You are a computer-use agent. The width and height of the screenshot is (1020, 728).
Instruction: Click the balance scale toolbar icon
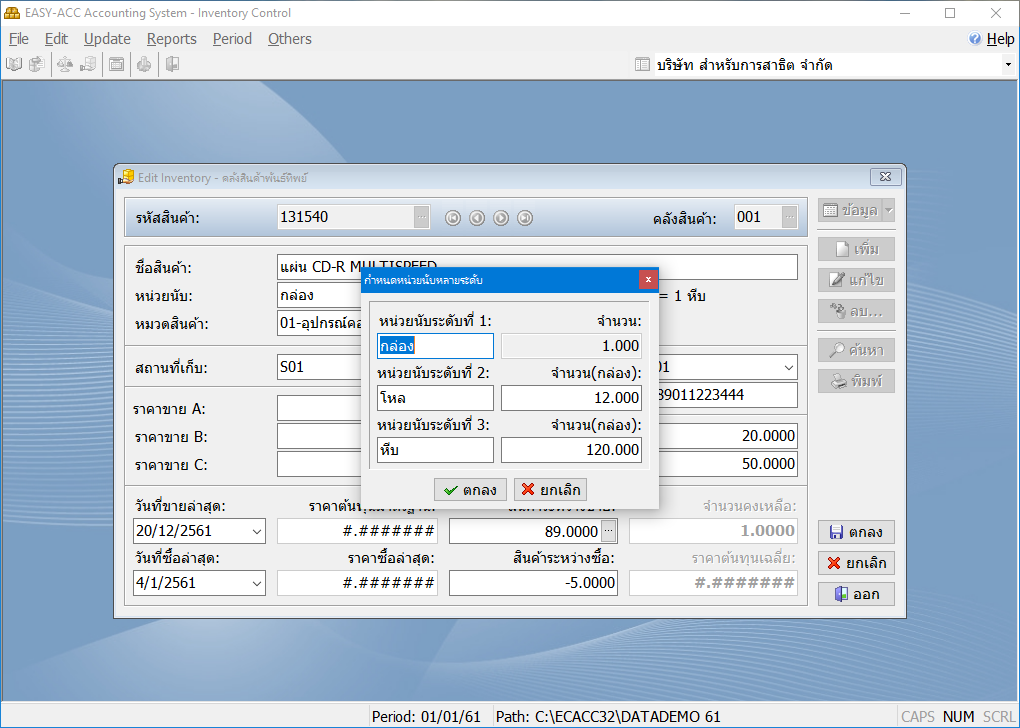pos(65,65)
